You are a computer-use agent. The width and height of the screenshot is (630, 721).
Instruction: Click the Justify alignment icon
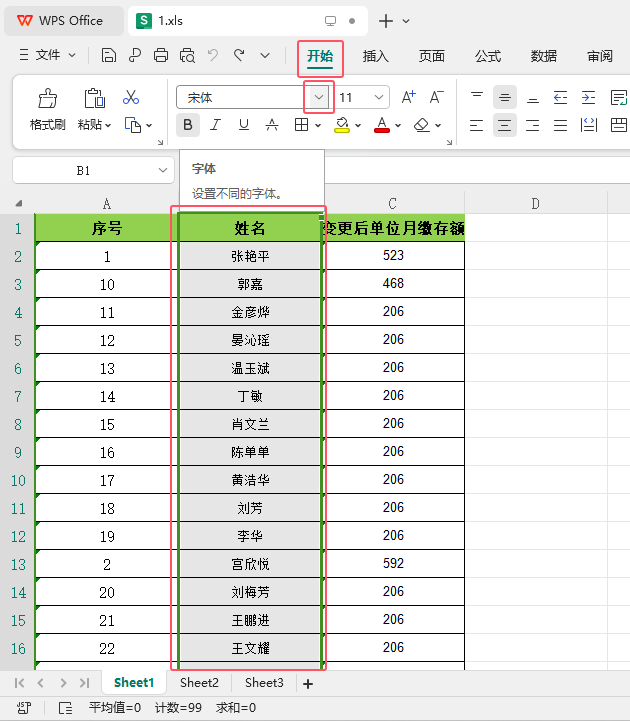[561, 125]
